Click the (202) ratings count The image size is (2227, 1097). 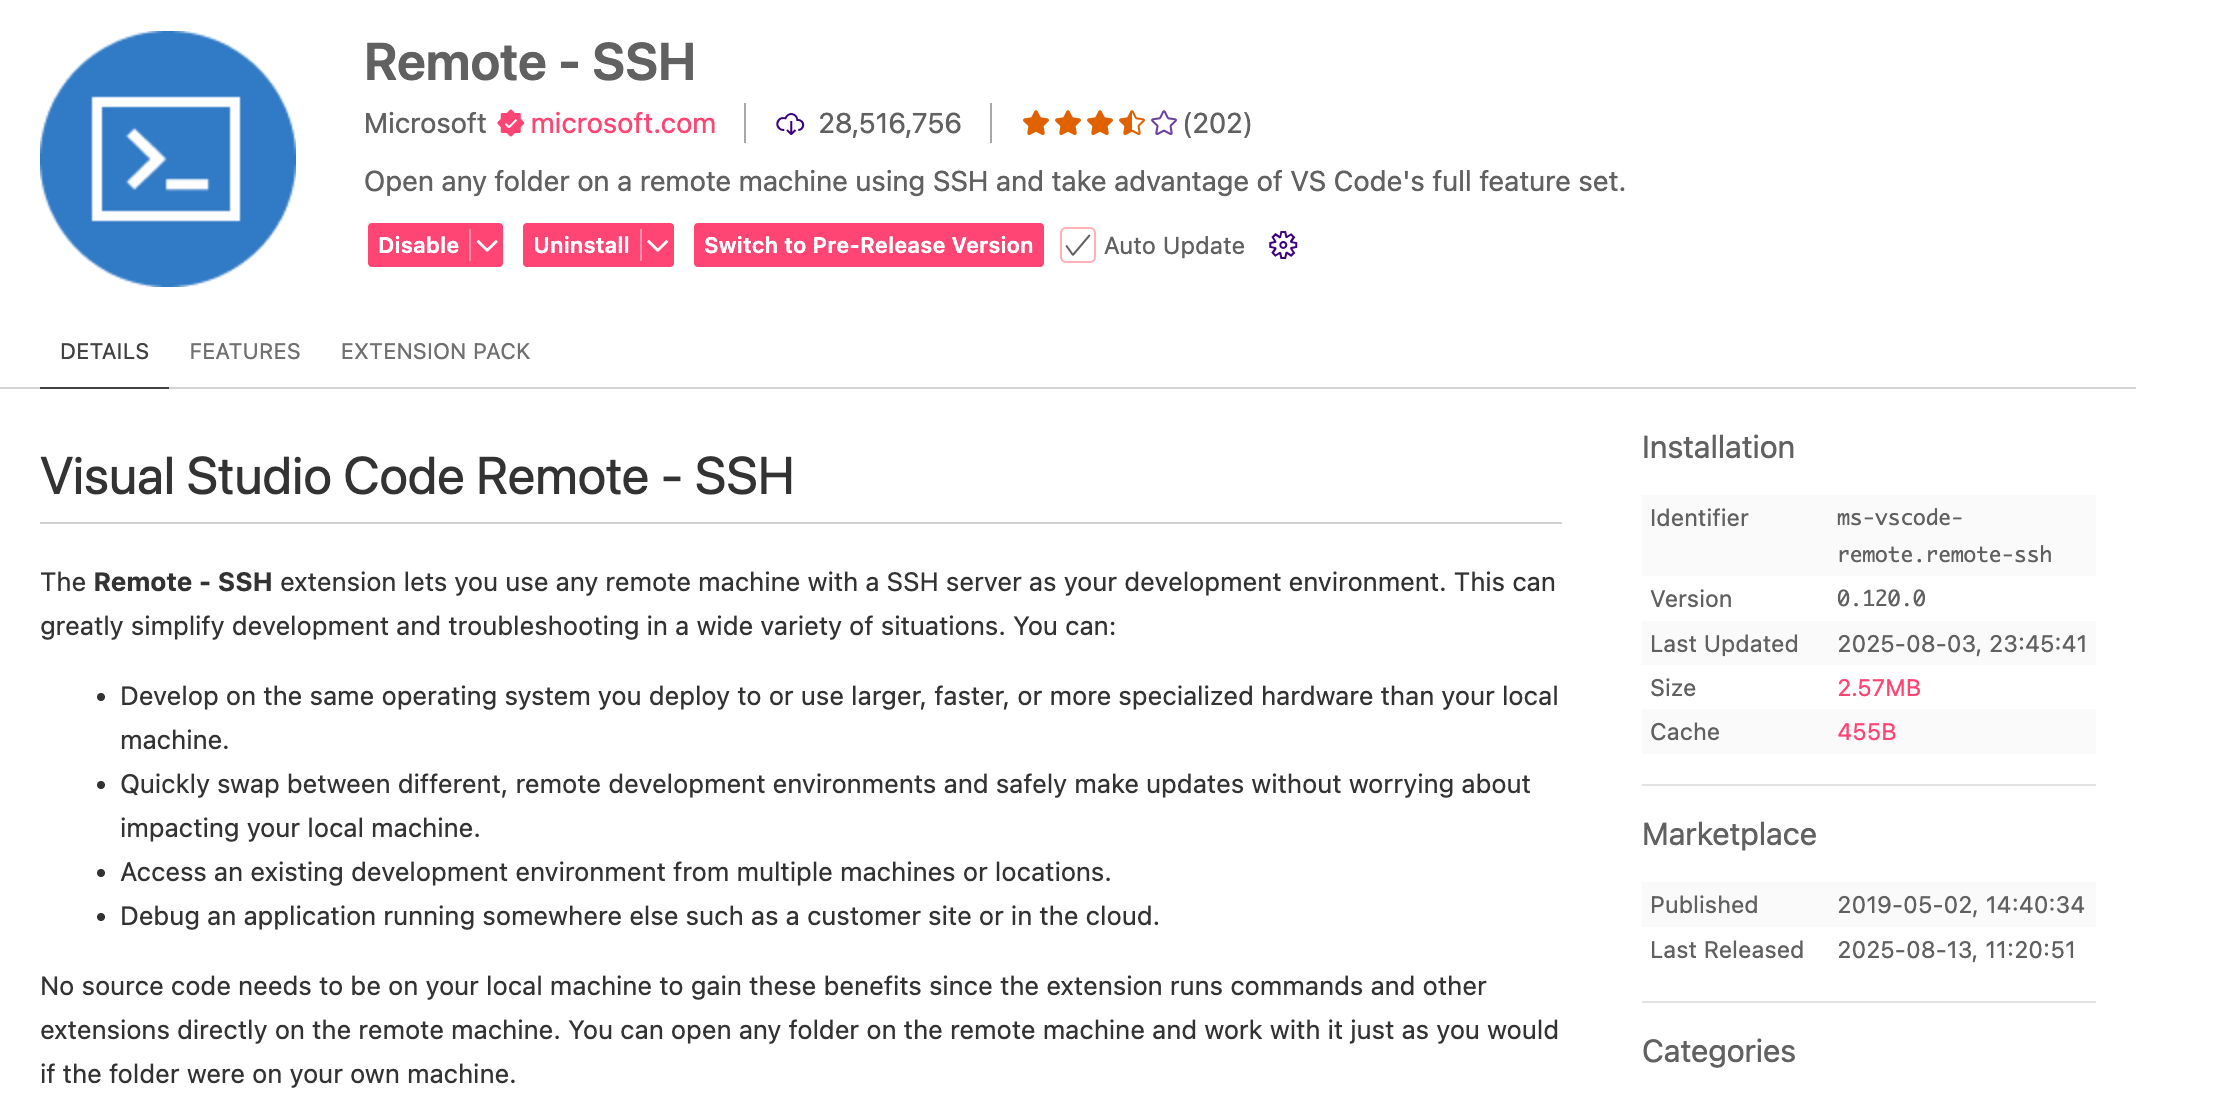pyautogui.click(x=1217, y=123)
